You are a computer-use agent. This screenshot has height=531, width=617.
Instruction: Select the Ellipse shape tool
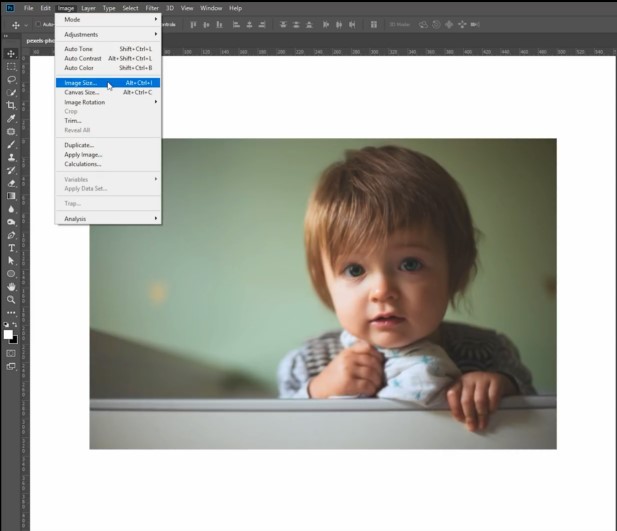click(11, 274)
